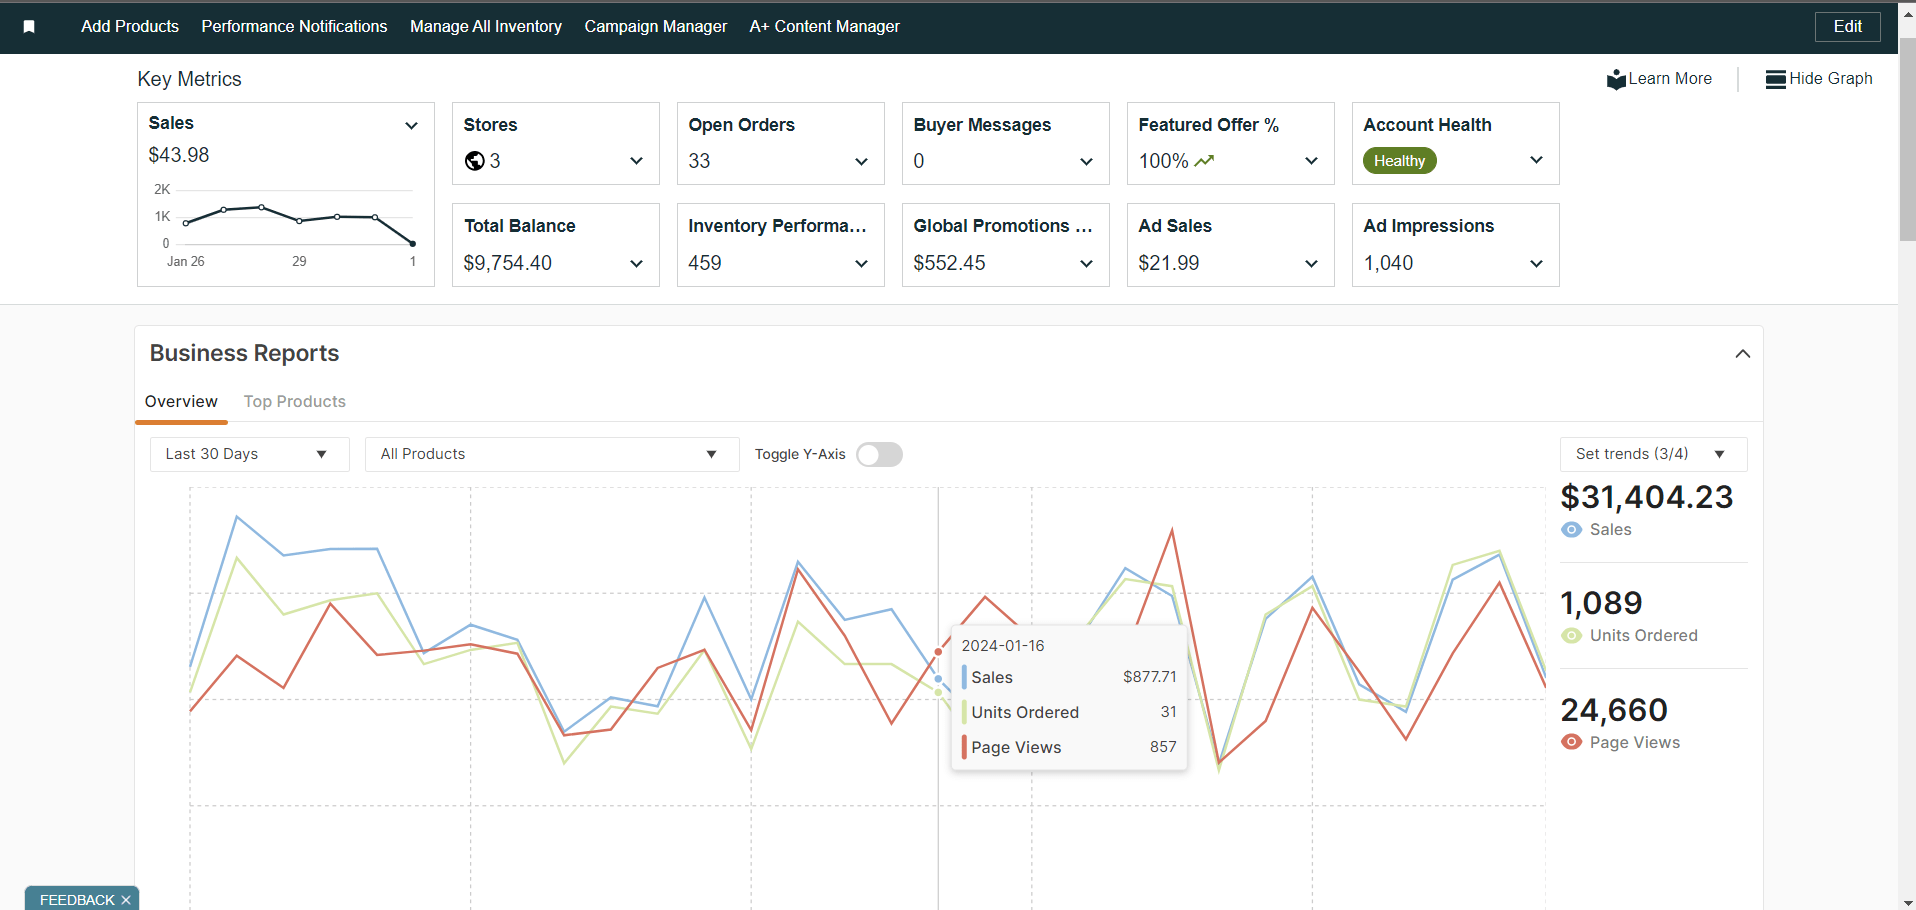1916x910 pixels.
Task: Click the 459 Inventory Performance value
Action: [x=705, y=263]
